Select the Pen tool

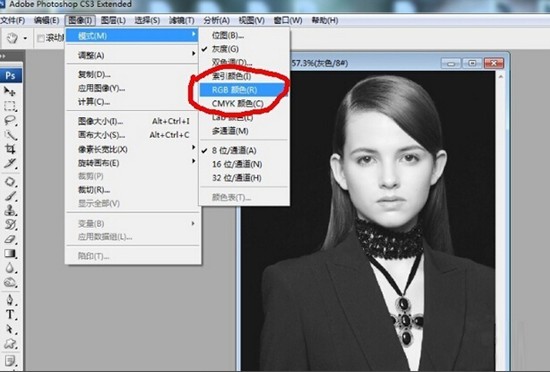coord(9,300)
